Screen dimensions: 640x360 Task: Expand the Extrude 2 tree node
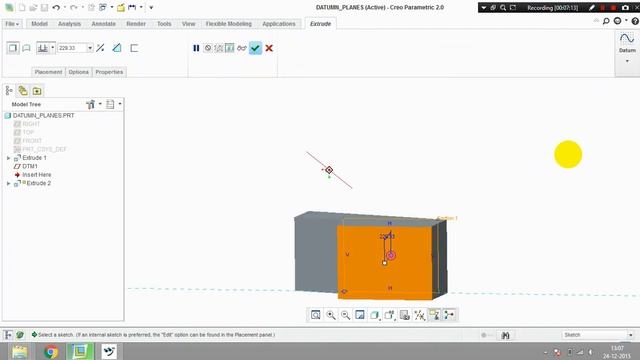click(8, 184)
